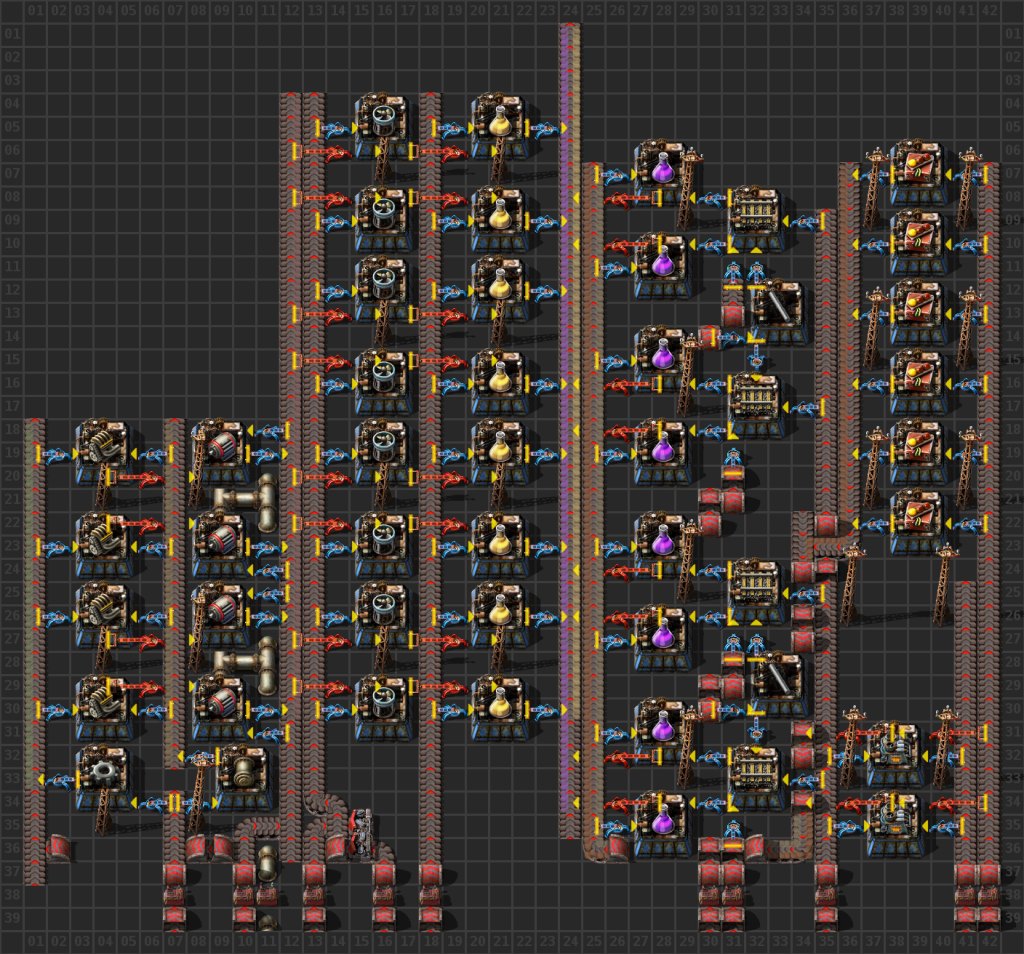
Task: Select the electric engine assembler on row 19
Action: click(221, 453)
